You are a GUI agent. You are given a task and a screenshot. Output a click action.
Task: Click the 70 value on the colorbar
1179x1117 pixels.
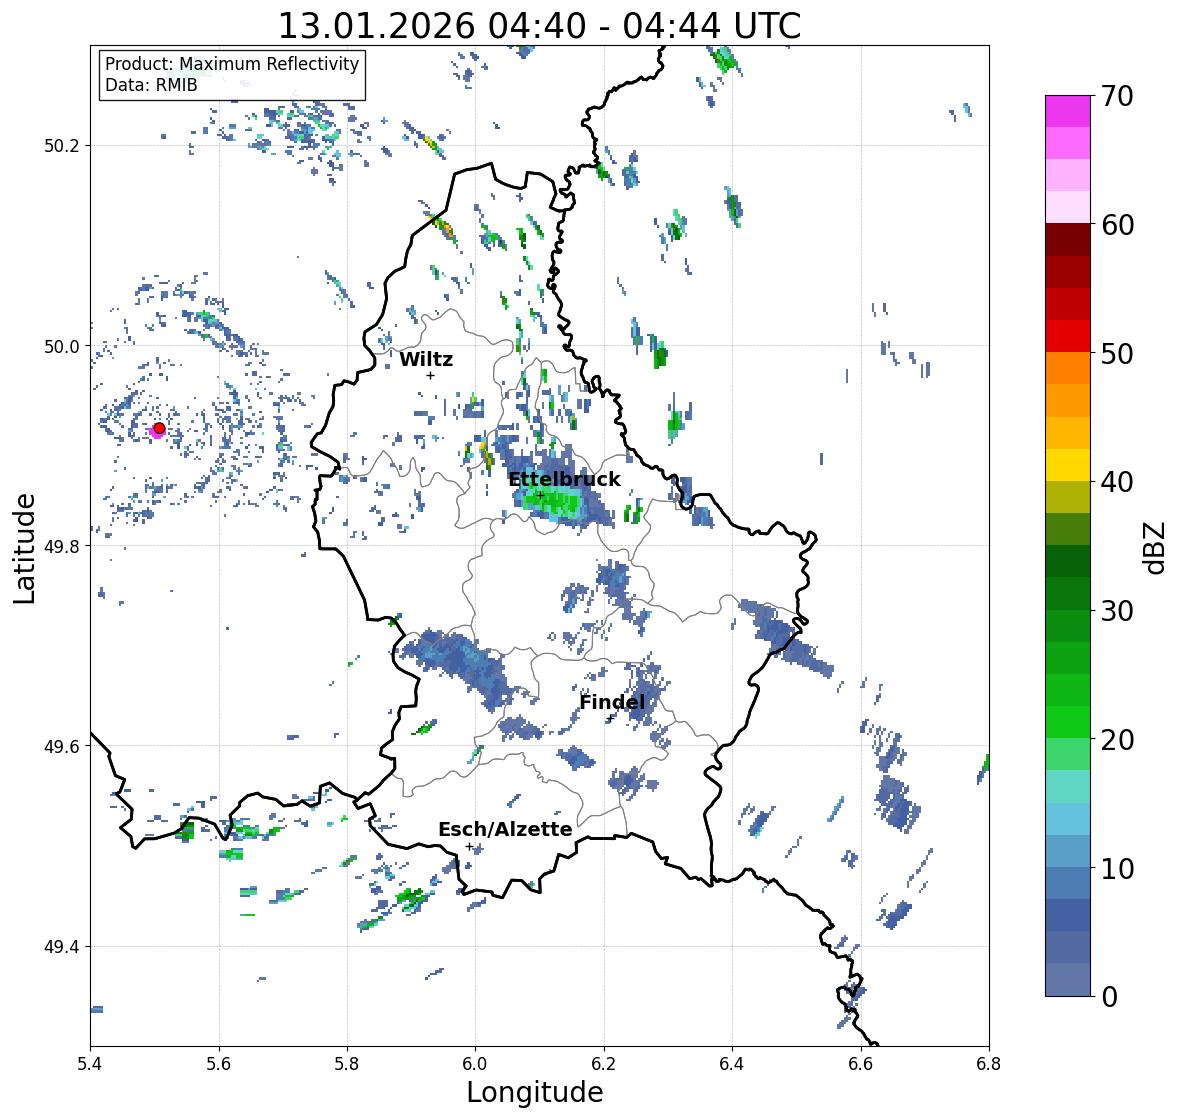(1117, 96)
